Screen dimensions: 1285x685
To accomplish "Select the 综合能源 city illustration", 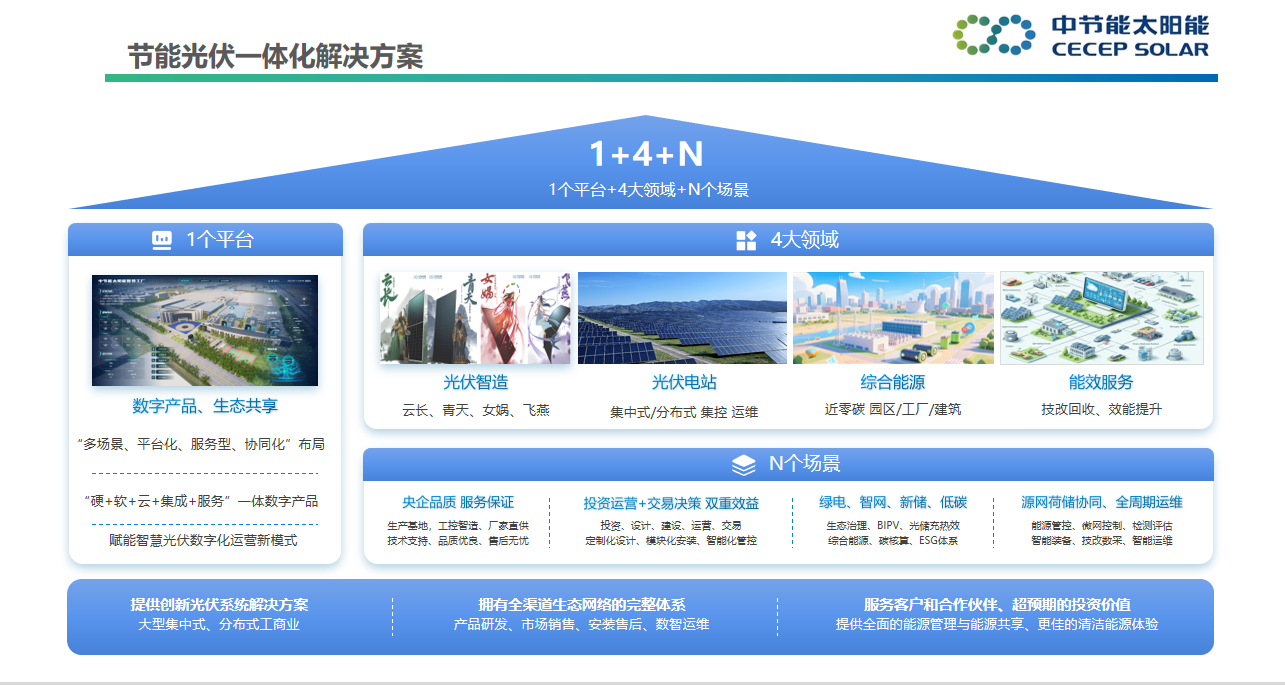I will coord(893,318).
